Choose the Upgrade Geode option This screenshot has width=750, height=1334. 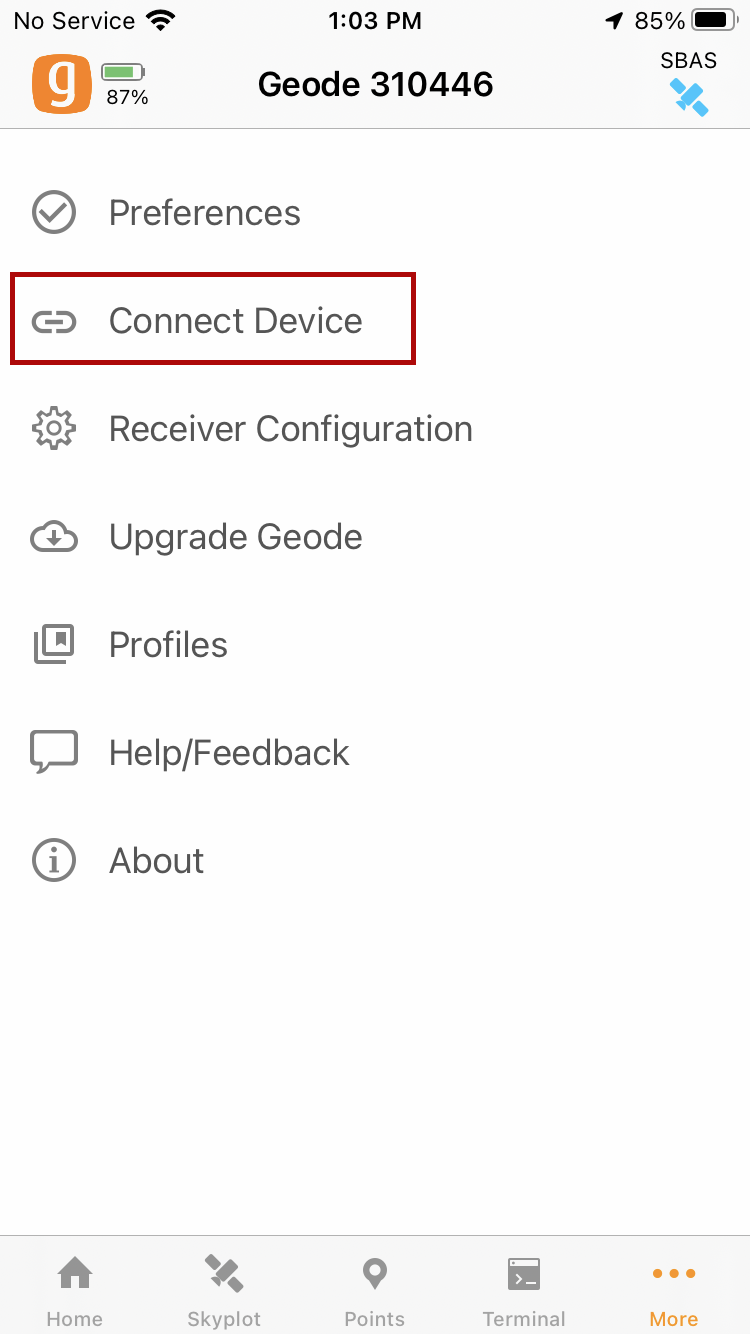click(235, 537)
